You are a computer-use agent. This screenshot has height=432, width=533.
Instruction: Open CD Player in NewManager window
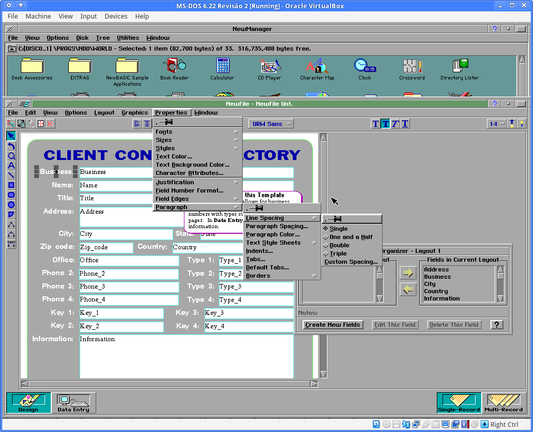[269, 69]
